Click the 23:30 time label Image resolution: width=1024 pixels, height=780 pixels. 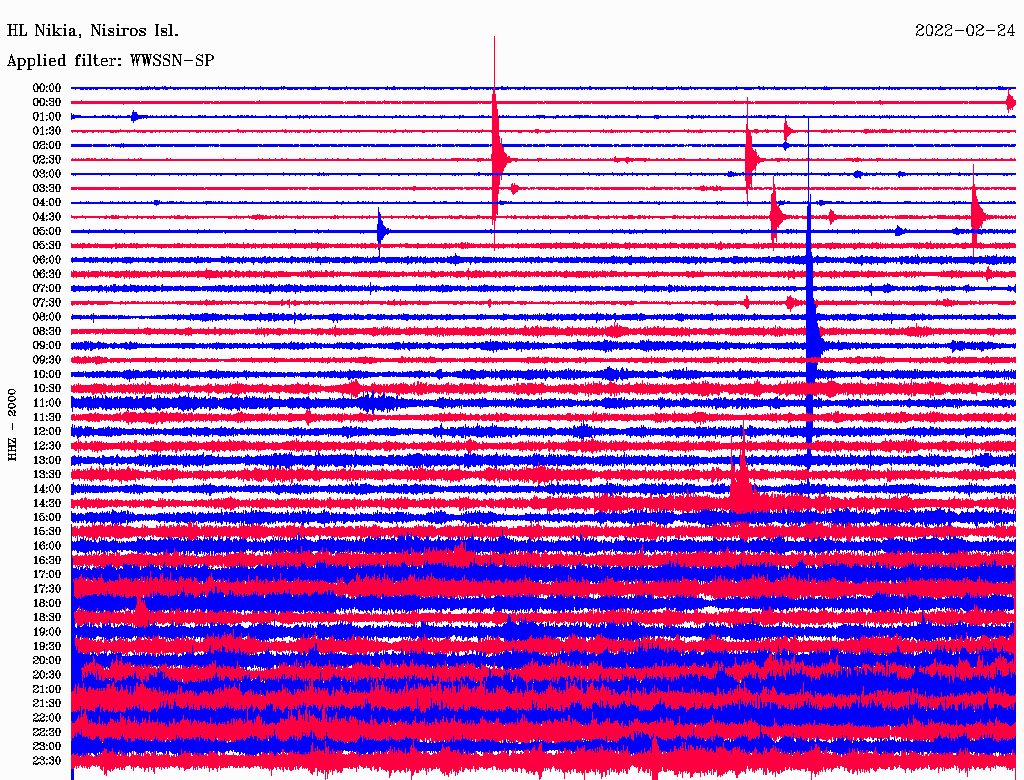tap(47, 761)
